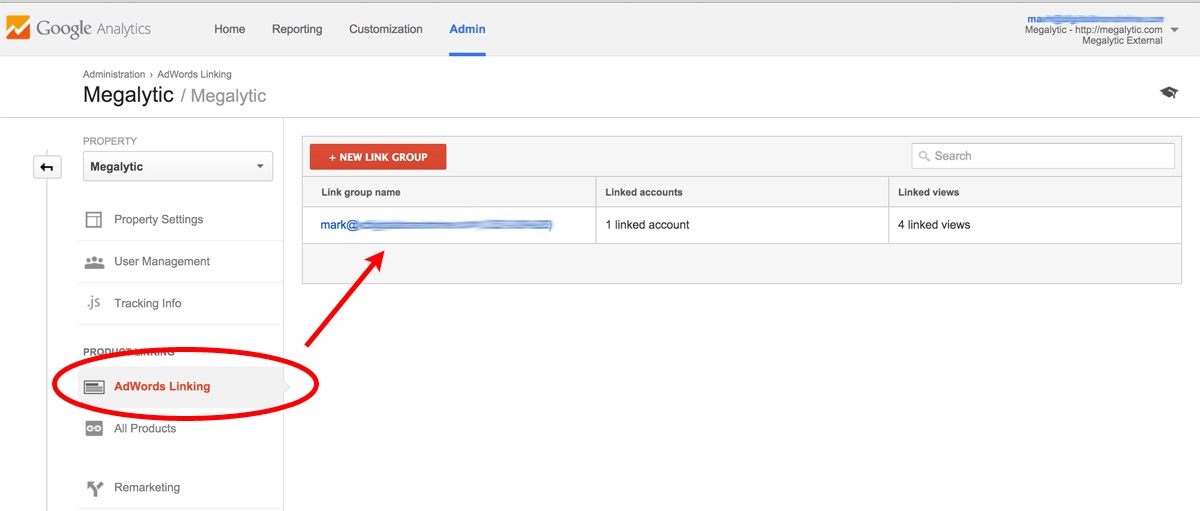Click the Linked views column header
Image resolution: width=1200 pixels, height=511 pixels.
tap(928, 192)
